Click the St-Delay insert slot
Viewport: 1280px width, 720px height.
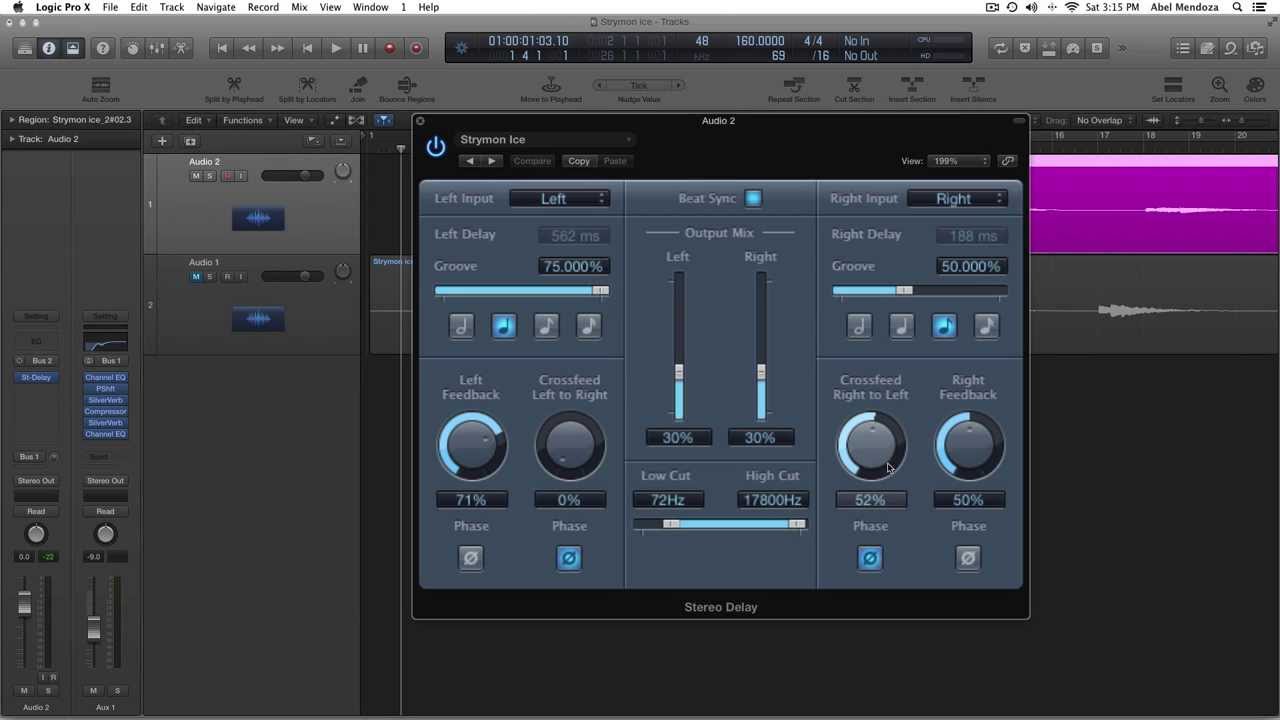36,377
